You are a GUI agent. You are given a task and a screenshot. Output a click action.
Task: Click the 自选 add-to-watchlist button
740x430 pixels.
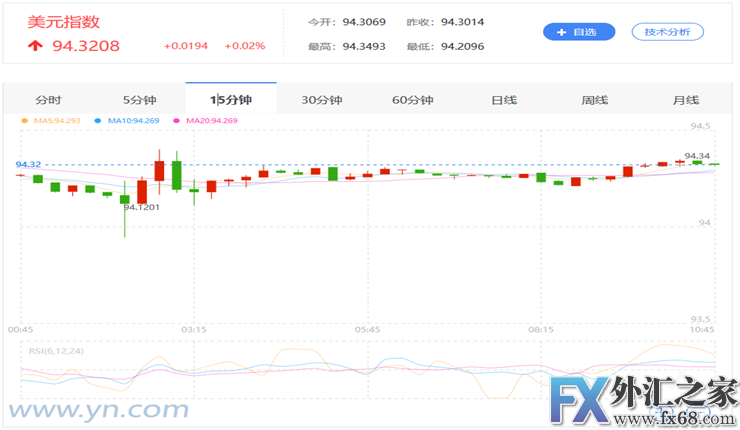point(579,32)
